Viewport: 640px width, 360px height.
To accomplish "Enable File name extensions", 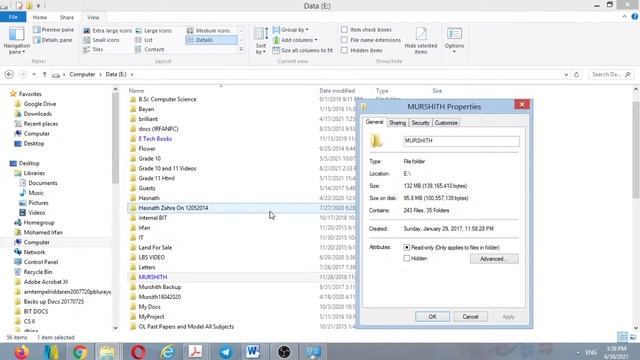I will tap(344, 40).
